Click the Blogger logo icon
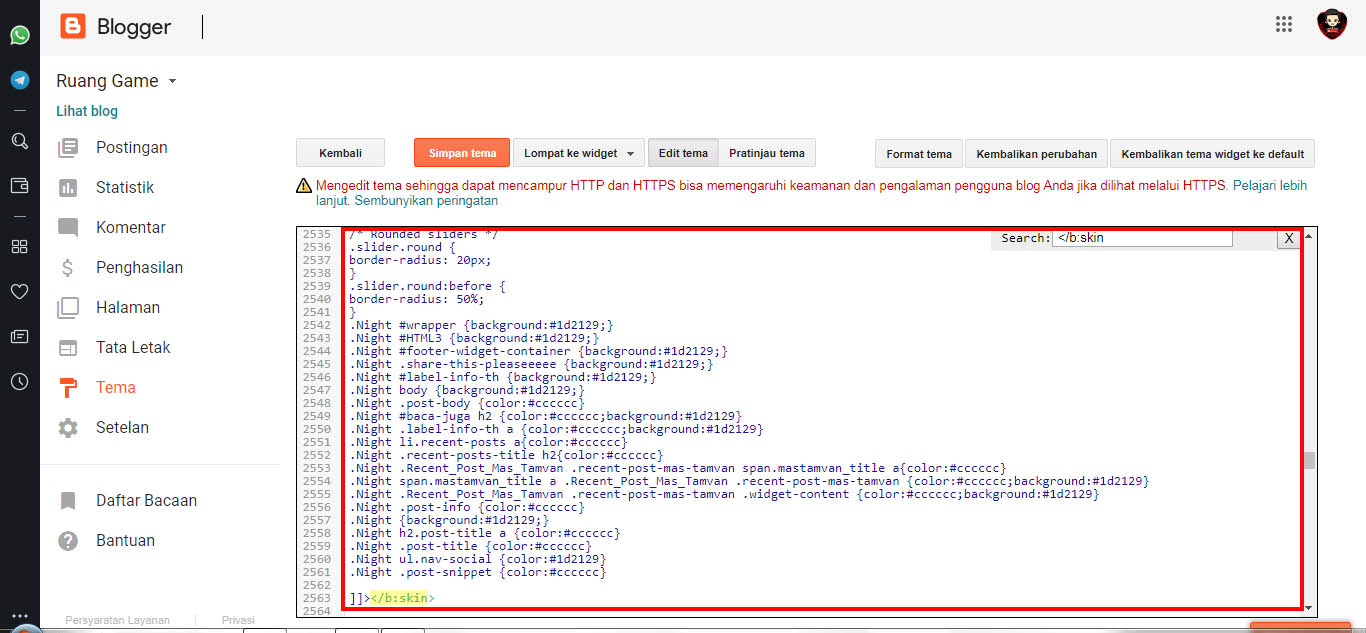1366x633 pixels. [x=73, y=26]
